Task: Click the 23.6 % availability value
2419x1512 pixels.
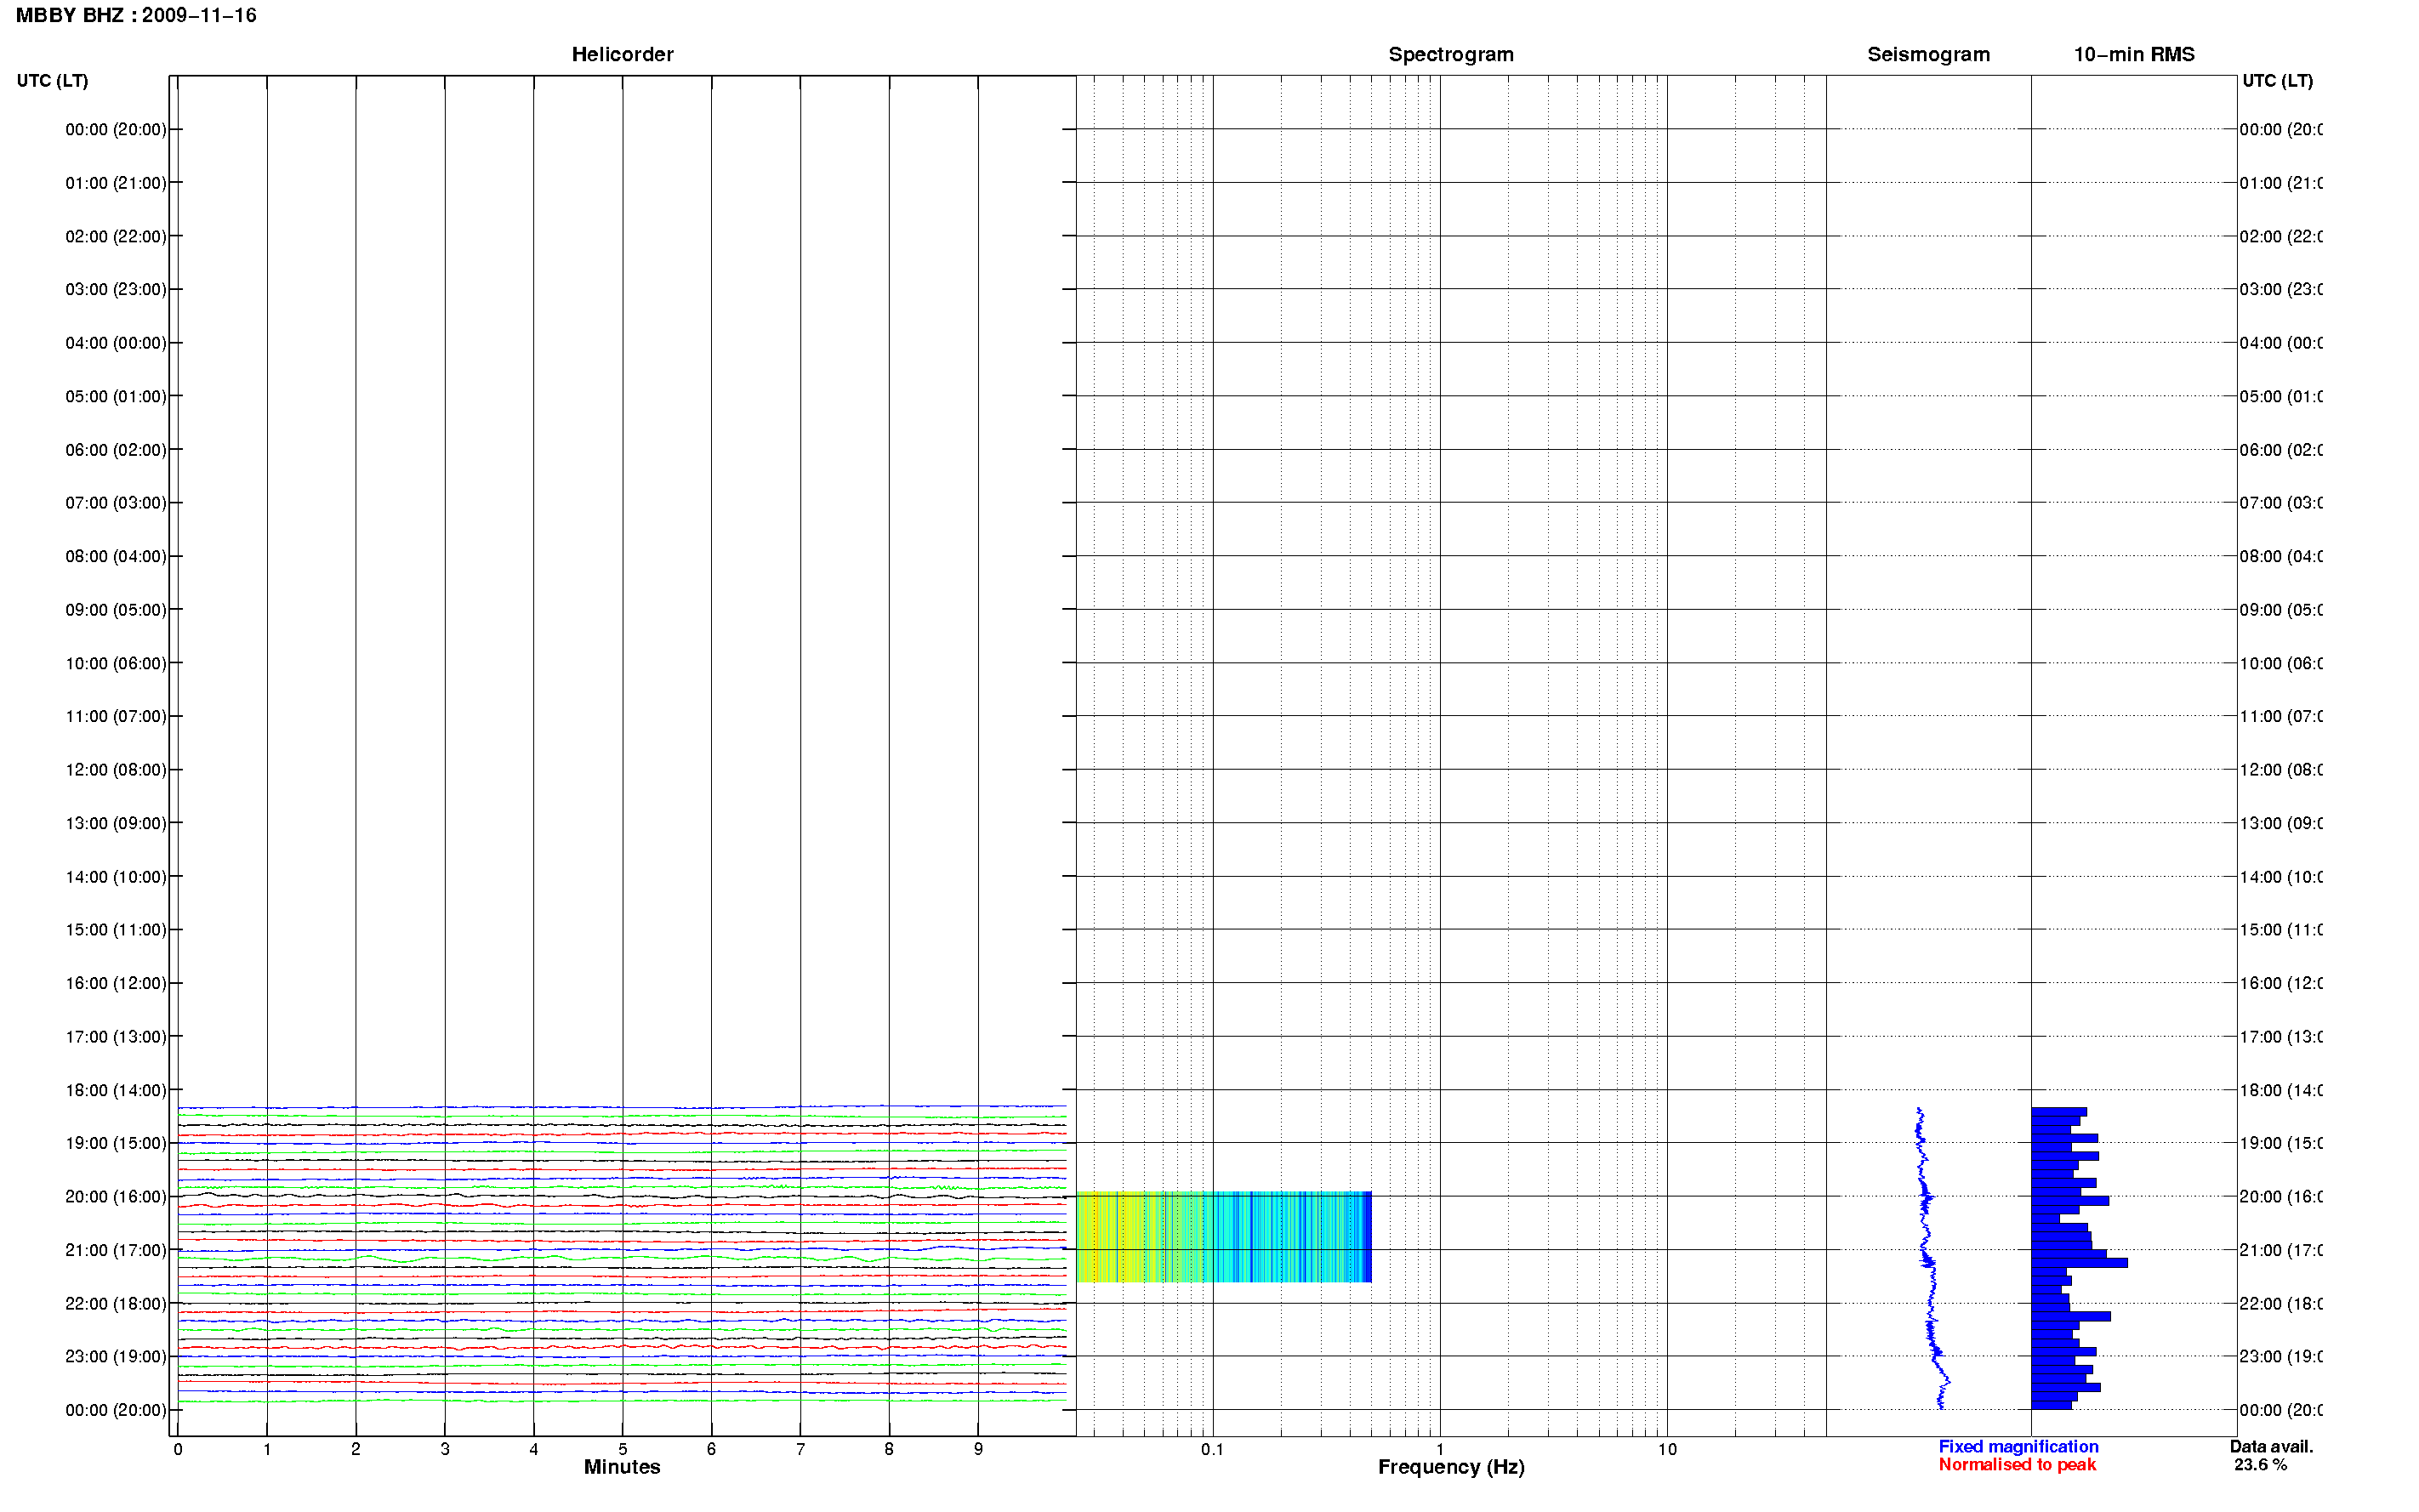Action: point(2260,1464)
